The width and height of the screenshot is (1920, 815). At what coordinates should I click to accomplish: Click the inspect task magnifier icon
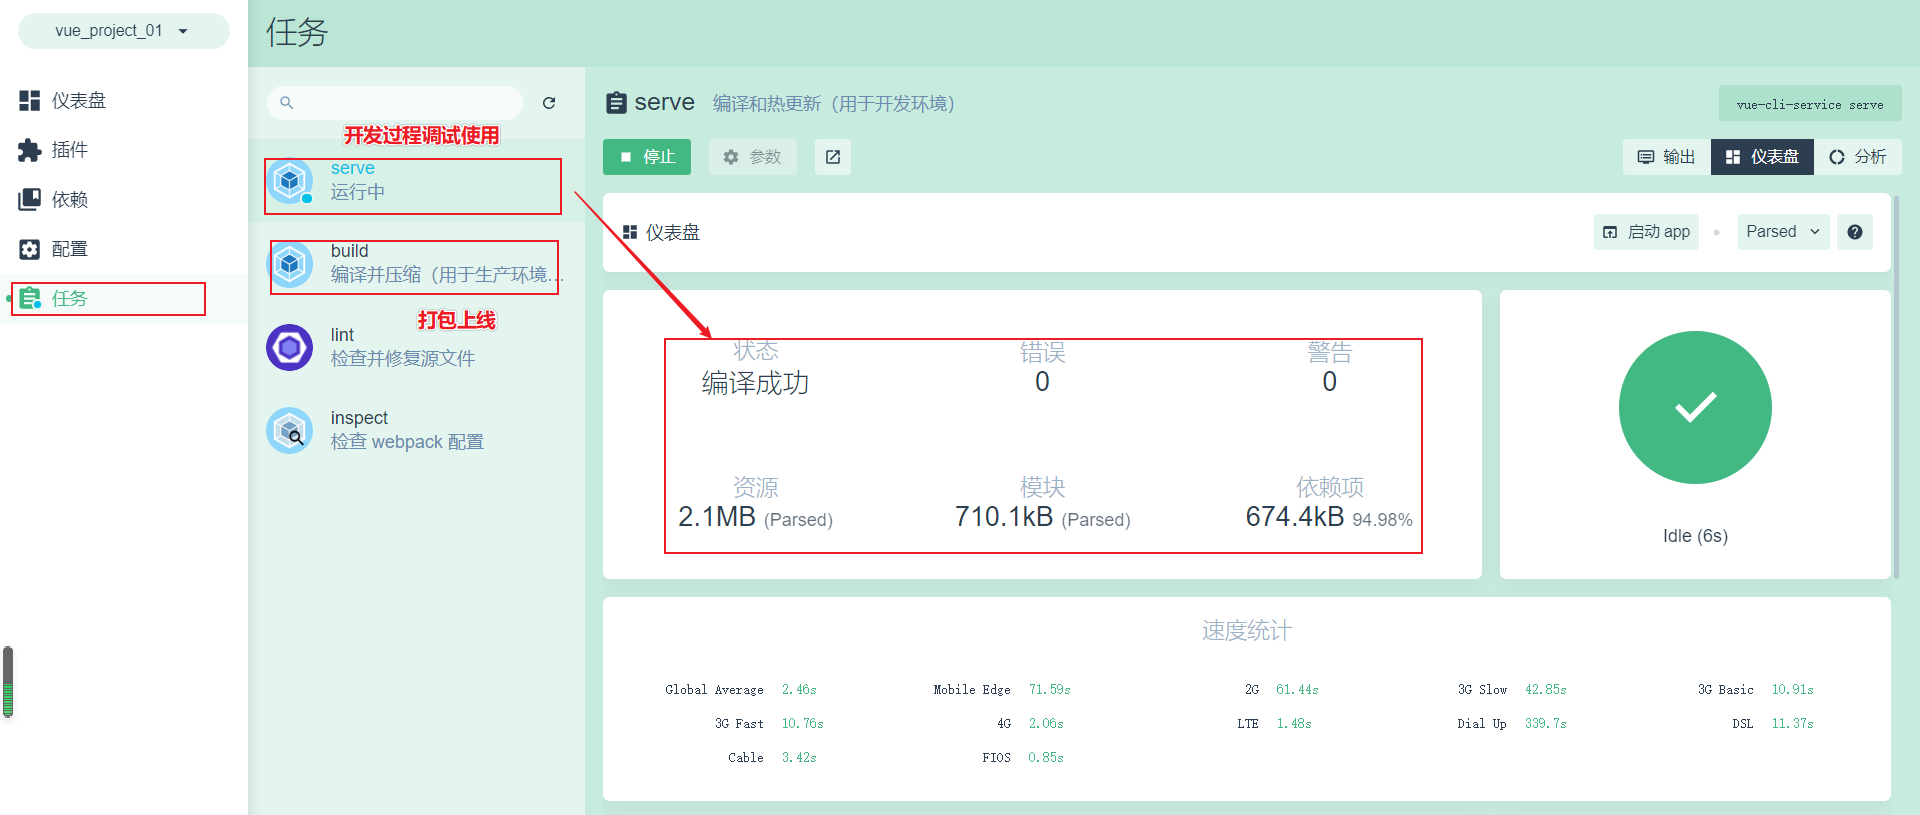[290, 431]
